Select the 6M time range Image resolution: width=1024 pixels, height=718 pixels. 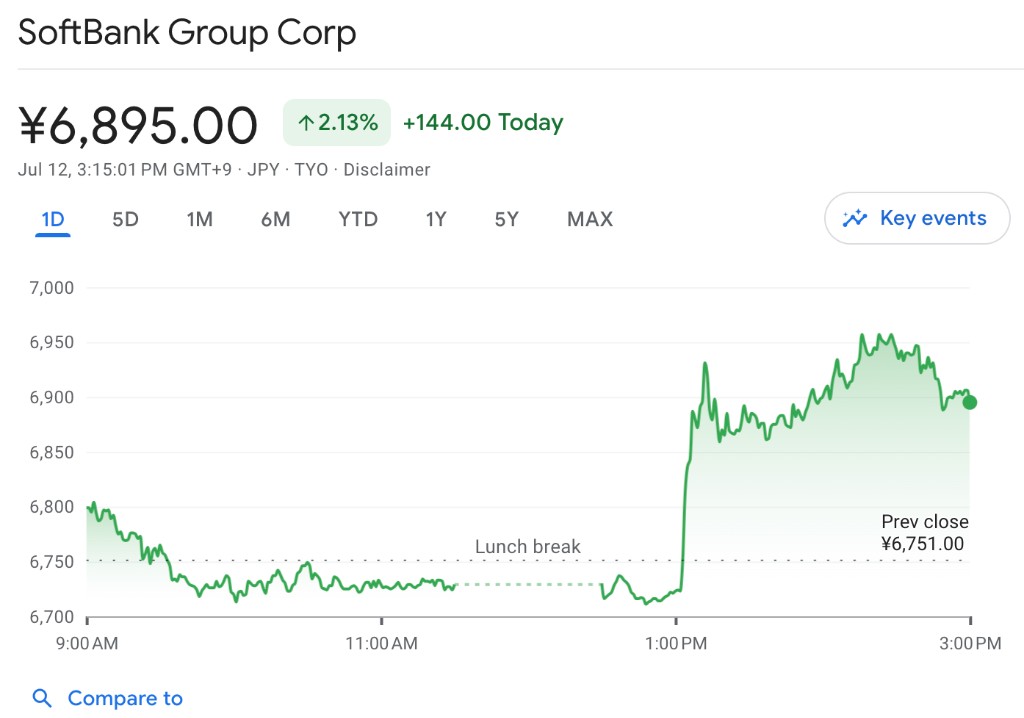(x=275, y=219)
